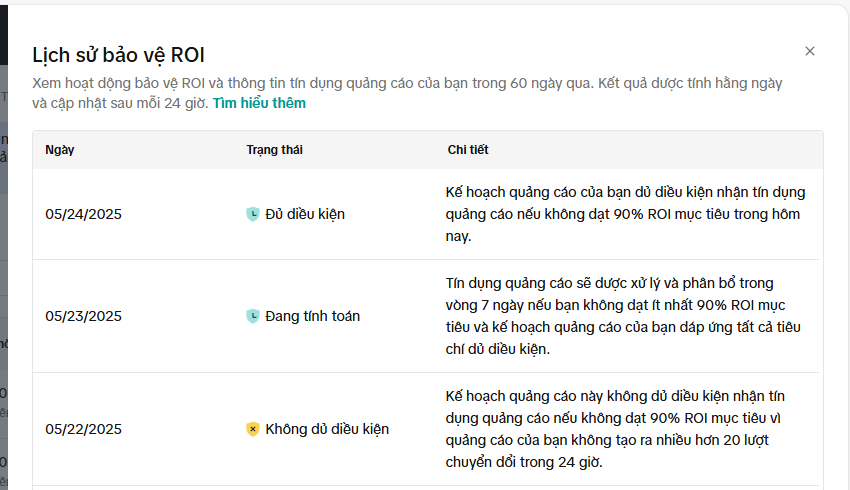Image resolution: width=850 pixels, height=490 pixels.
Task: Click the detail text for the 05/24/2025 row
Action: (625, 214)
